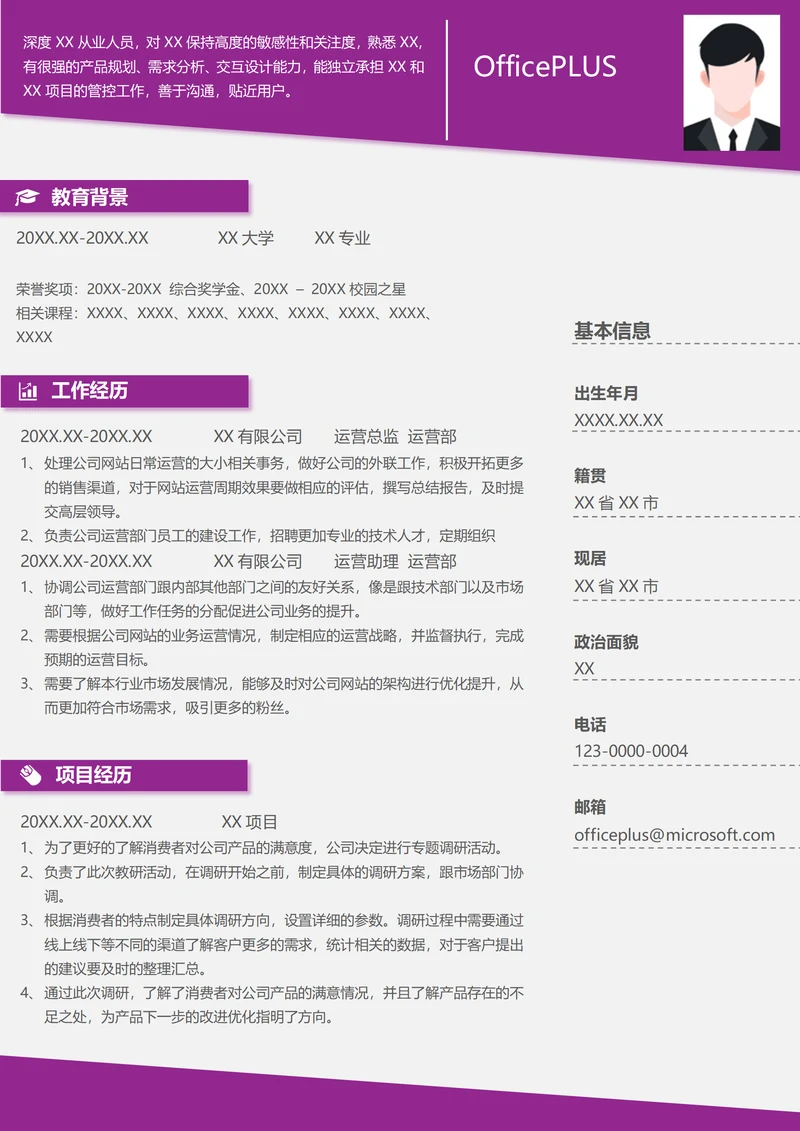Click the mouse icon beside 项目经历
Image resolution: width=800 pixels, height=1131 pixels.
coord(29,776)
